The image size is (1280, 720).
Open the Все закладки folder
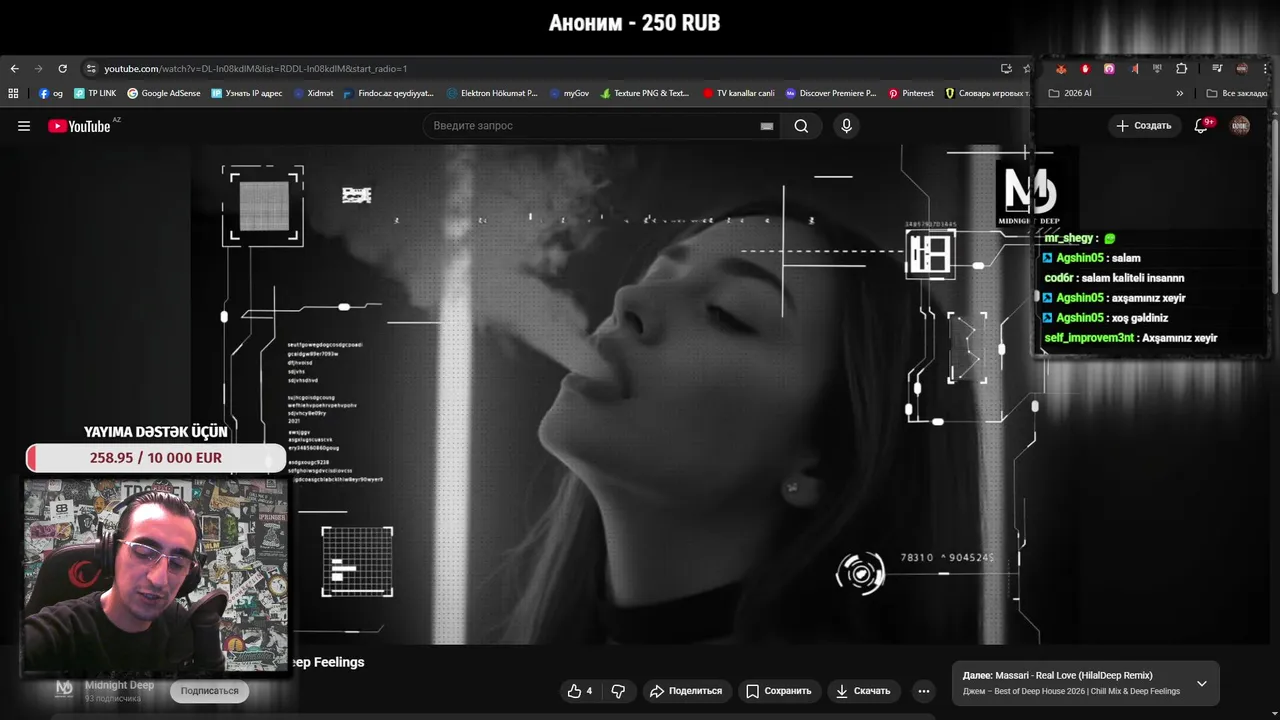tap(1238, 93)
